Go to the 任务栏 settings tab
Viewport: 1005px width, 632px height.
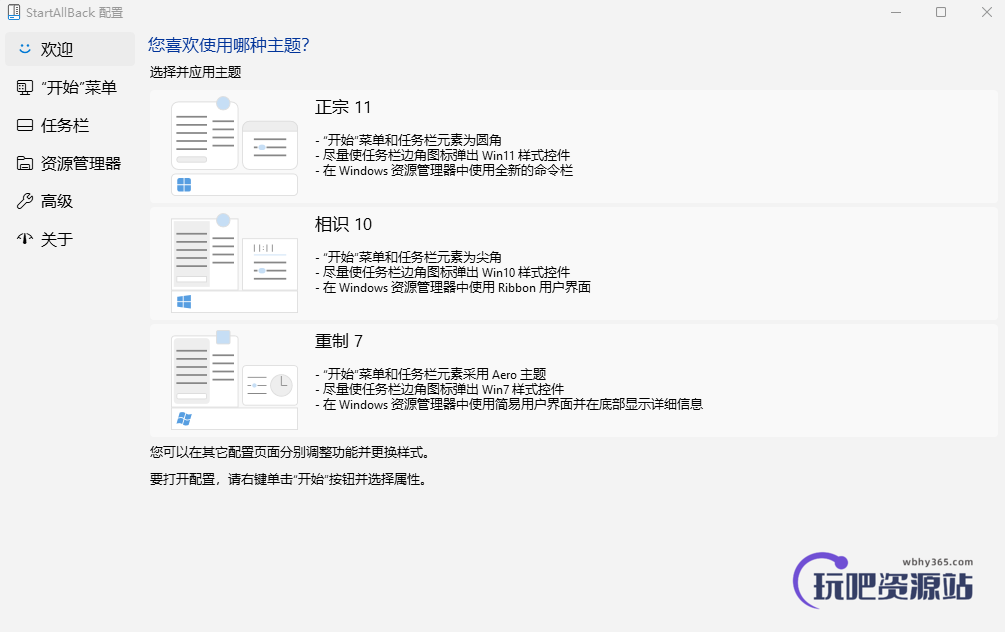[70, 125]
